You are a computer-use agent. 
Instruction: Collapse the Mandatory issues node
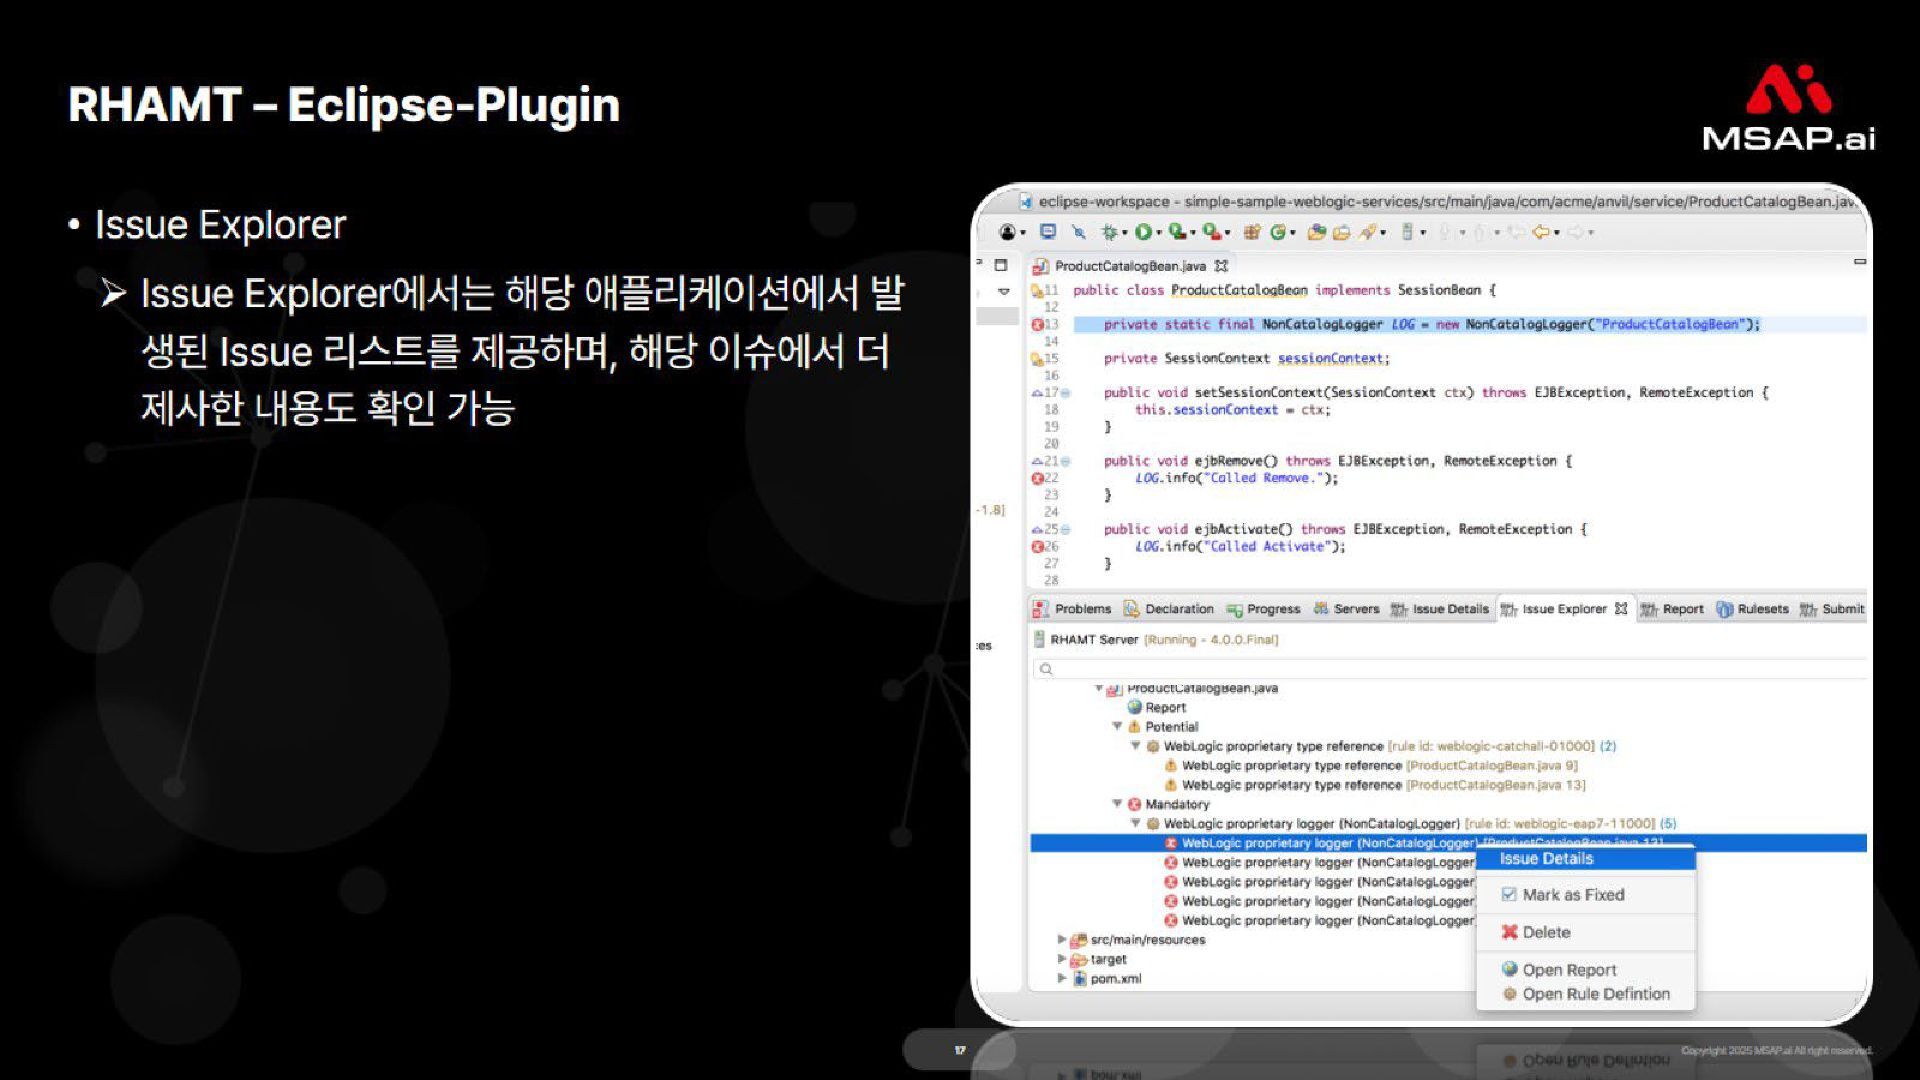(x=1117, y=803)
